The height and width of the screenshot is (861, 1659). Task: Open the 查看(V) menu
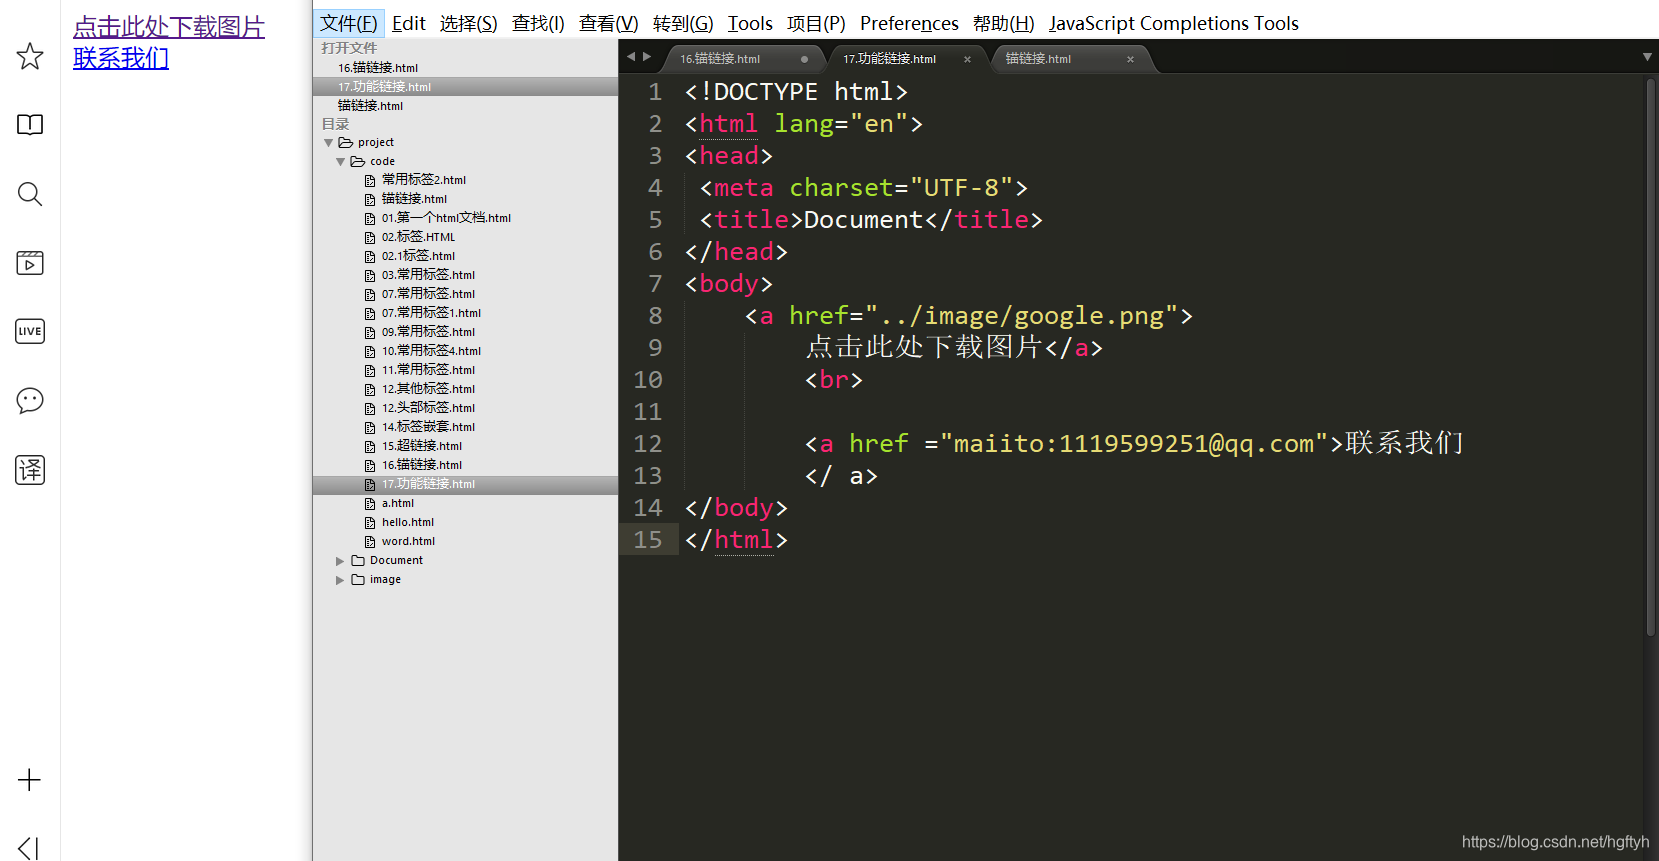(x=608, y=23)
